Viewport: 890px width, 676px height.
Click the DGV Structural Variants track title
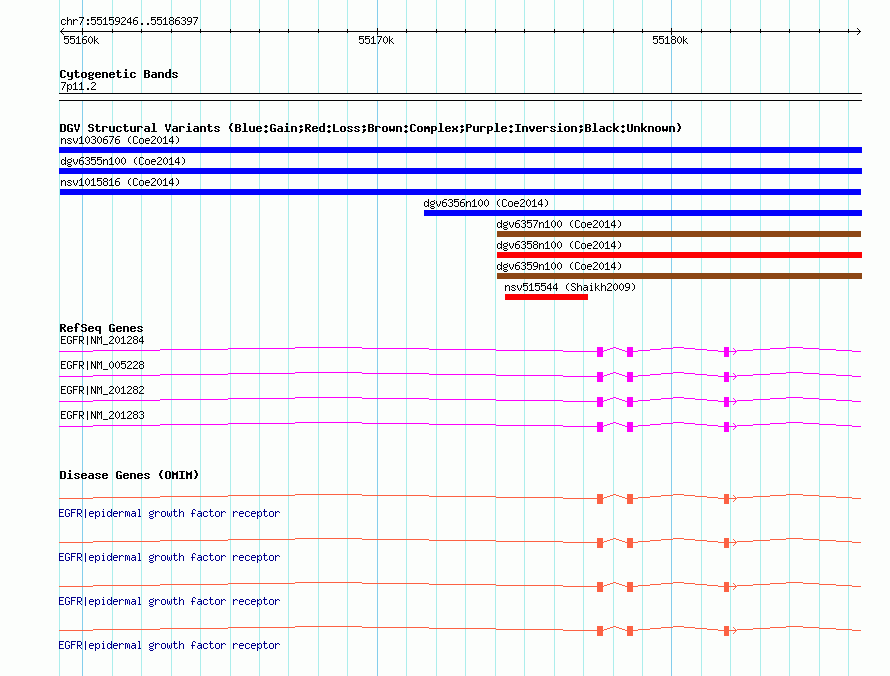pyautogui.click(x=370, y=128)
